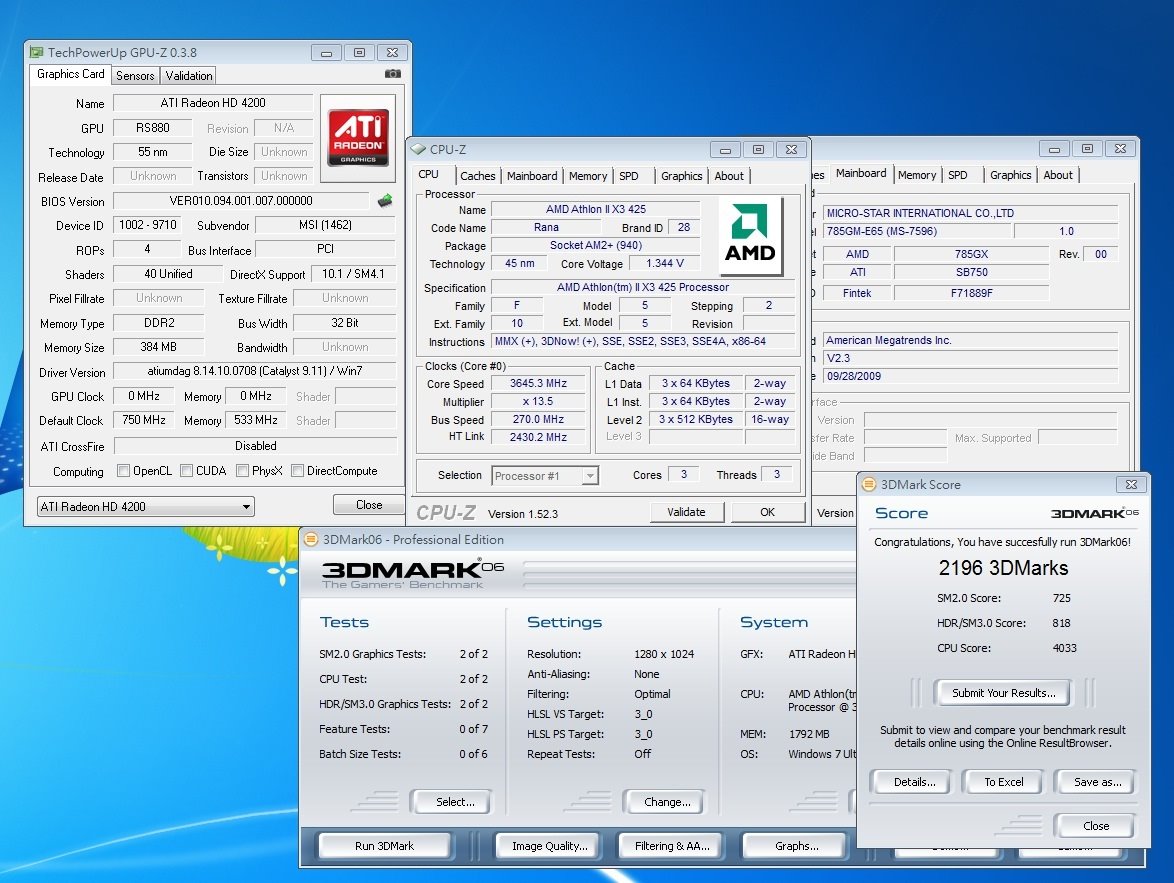Click the Graphs button in 3DMark06
1174x883 pixels.
coord(797,846)
